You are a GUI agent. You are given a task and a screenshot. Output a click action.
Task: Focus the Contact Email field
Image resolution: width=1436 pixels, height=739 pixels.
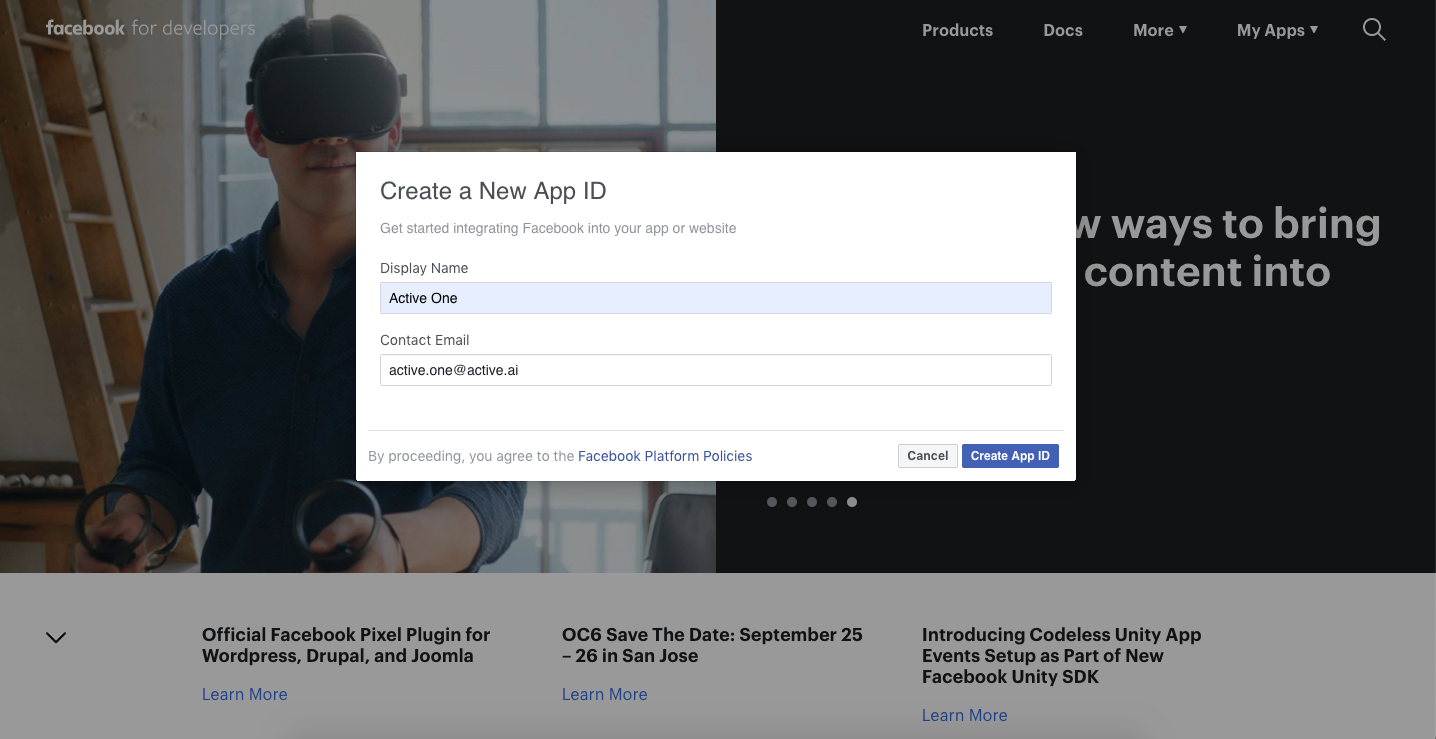(716, 370)
